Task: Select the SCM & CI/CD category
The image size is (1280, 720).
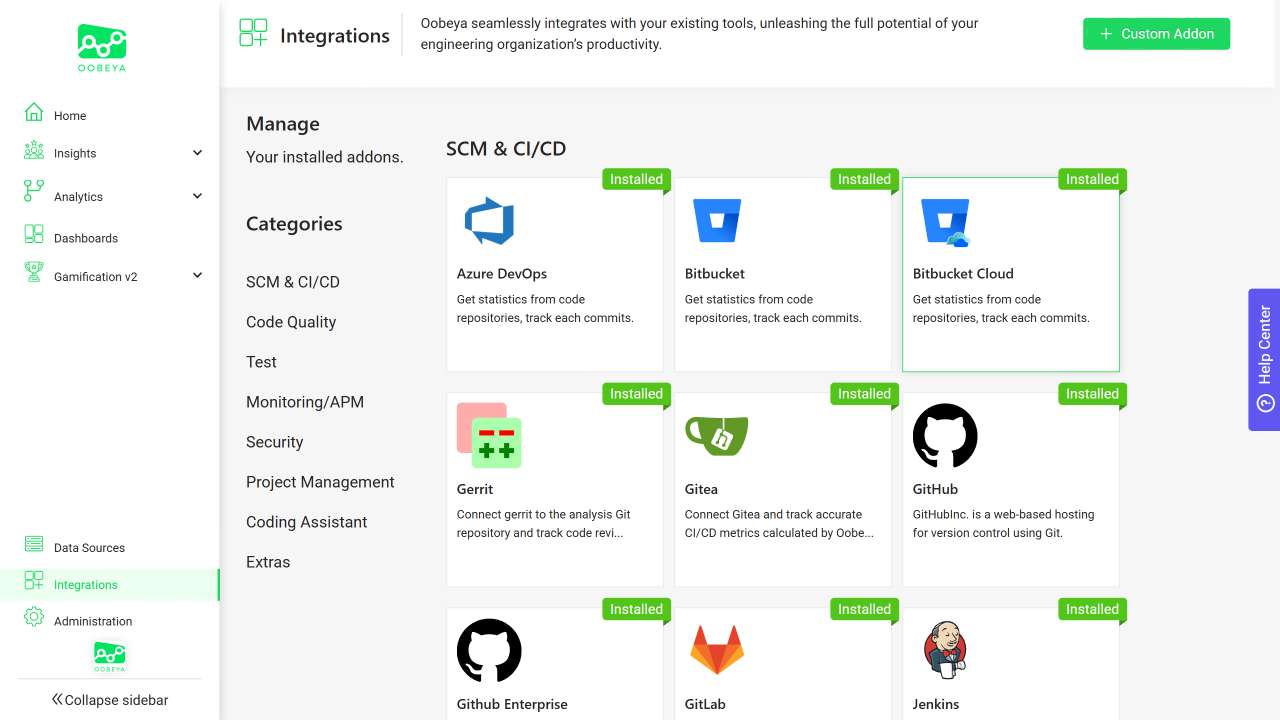Action: (293, 282)
